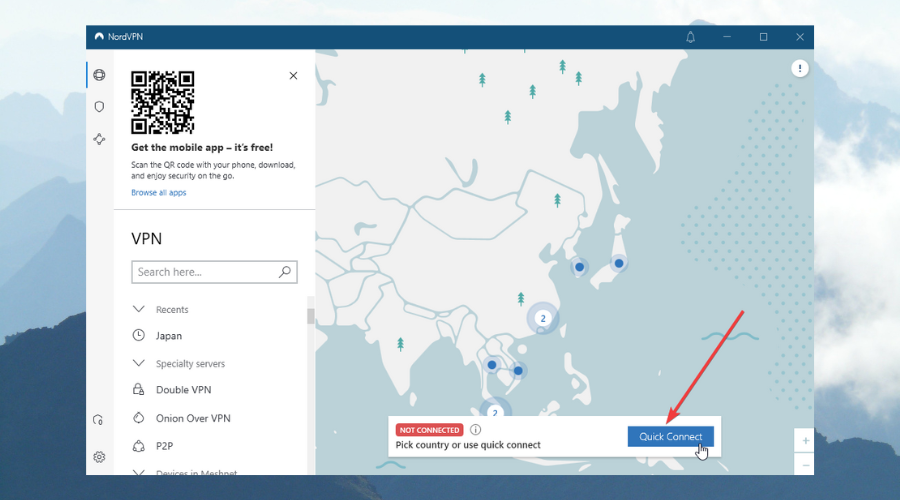Open the timer icon above settings
This screenshot has width=900, height=500.
99,420
